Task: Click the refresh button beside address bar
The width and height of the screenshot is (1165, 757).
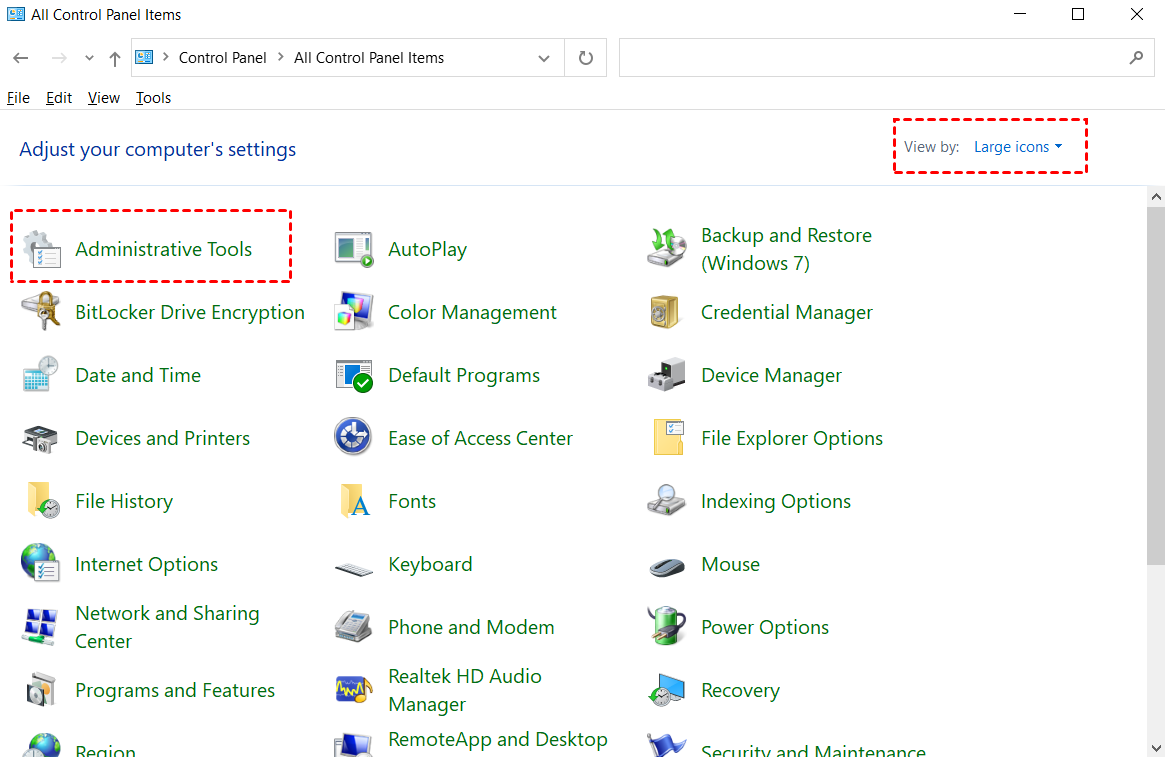Action: tap(586, 59)
